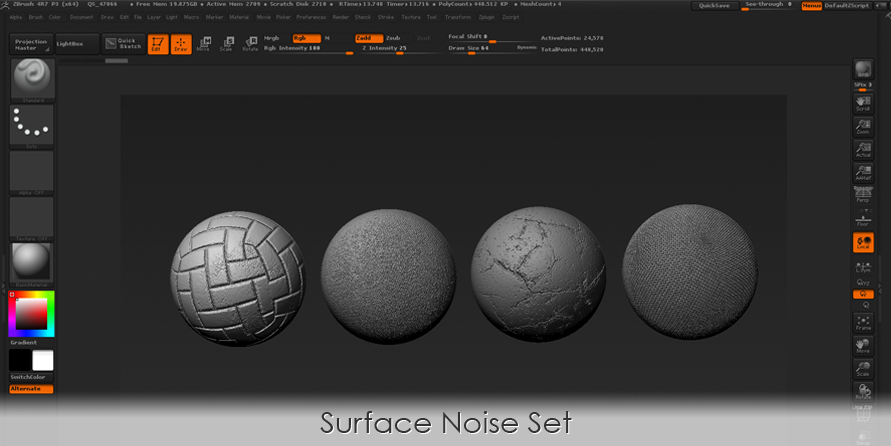Adjust the Focal Shift slider
The height and width of the screenshot is (446, 891).
pos(492,37)
